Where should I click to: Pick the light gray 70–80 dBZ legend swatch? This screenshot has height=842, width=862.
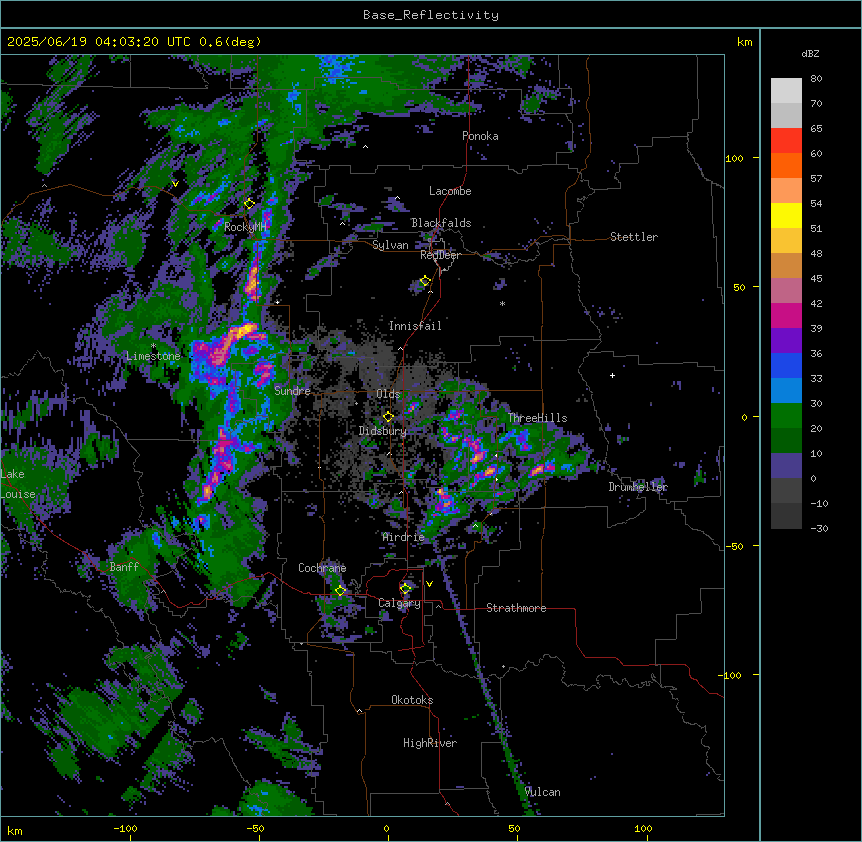(x=786, y=91)
